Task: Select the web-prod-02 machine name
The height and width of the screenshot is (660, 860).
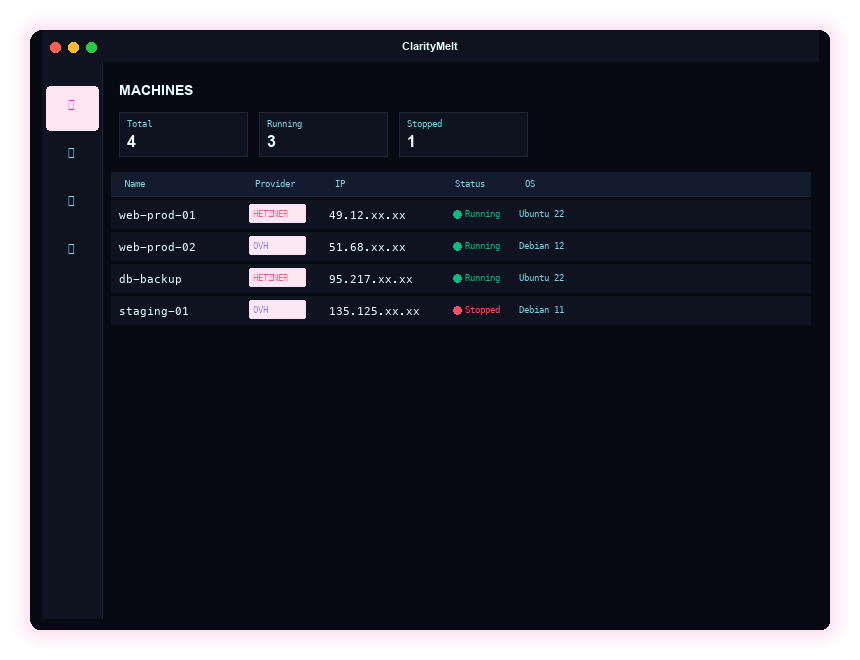Action: (x=157, y=247)
